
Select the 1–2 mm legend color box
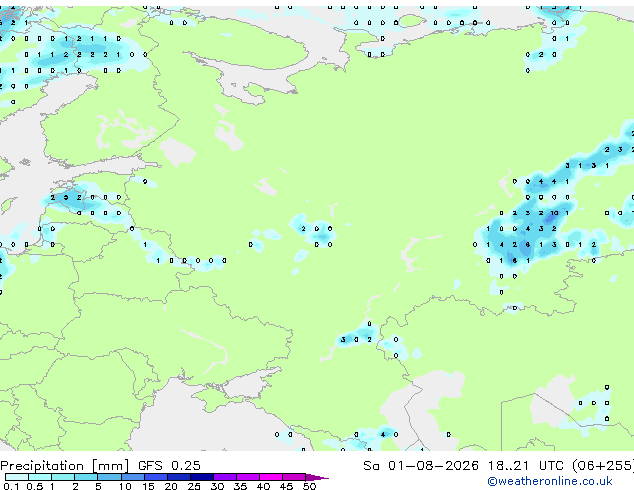click(x=63, y=477)
